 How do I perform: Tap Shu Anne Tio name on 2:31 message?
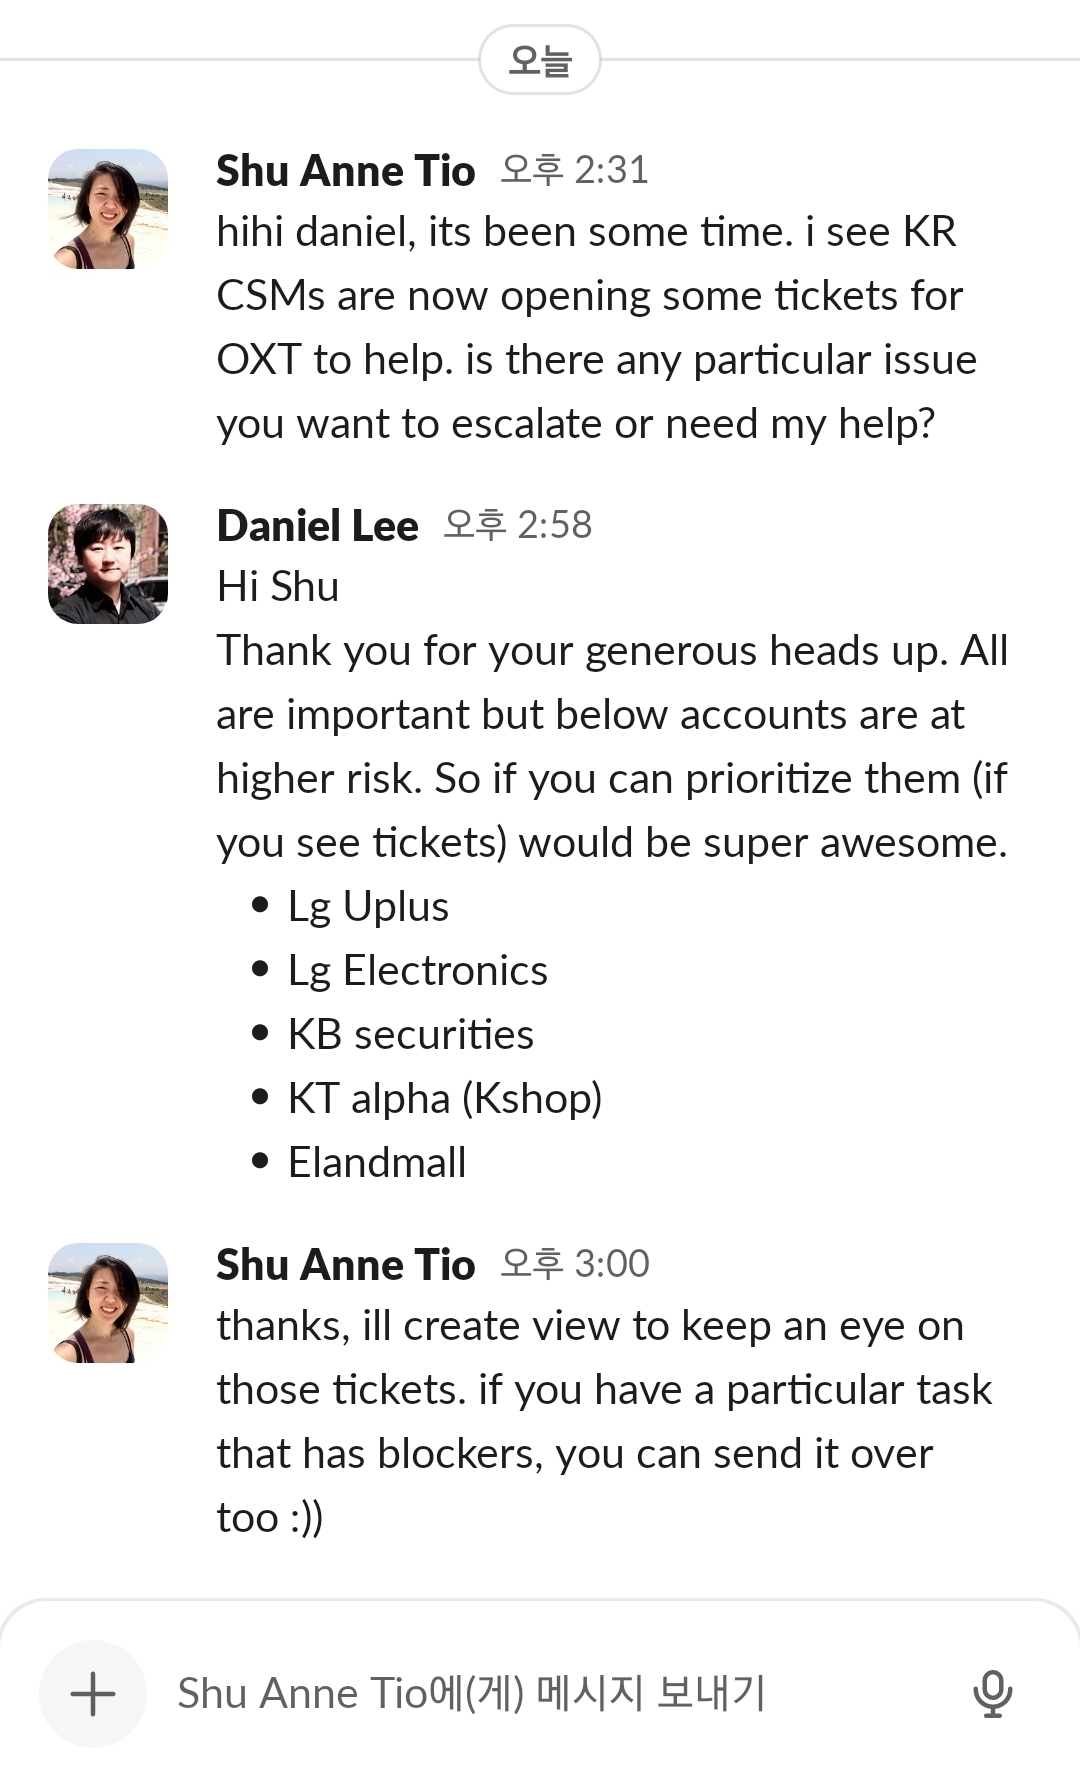pyautogui.click(x=345, y=171)
